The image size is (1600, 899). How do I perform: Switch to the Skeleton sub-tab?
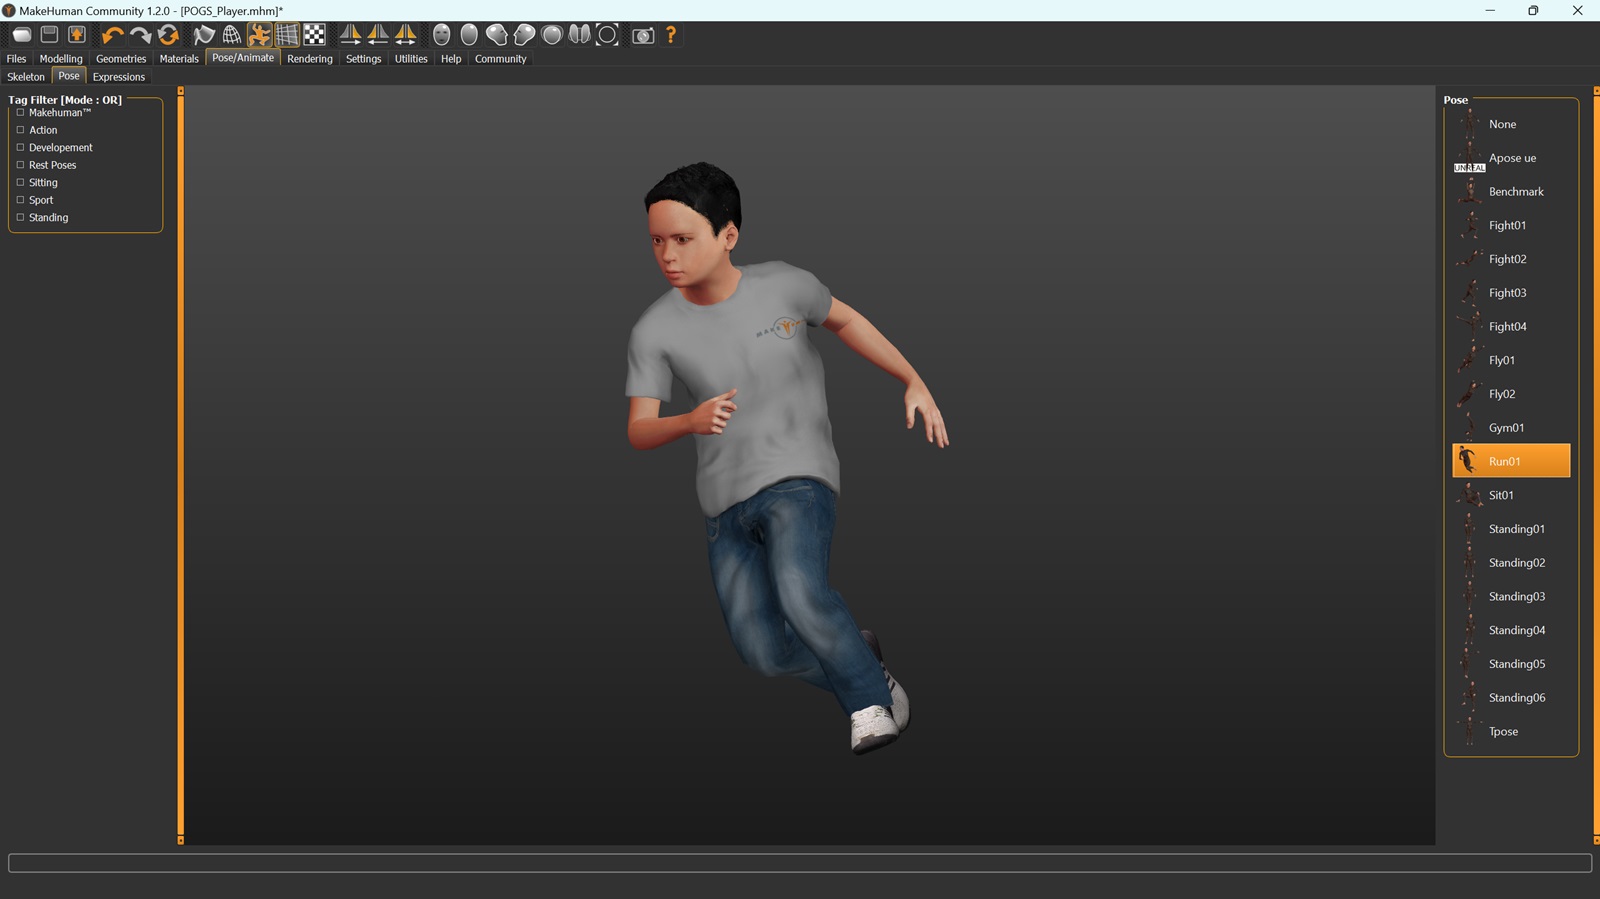26,77
